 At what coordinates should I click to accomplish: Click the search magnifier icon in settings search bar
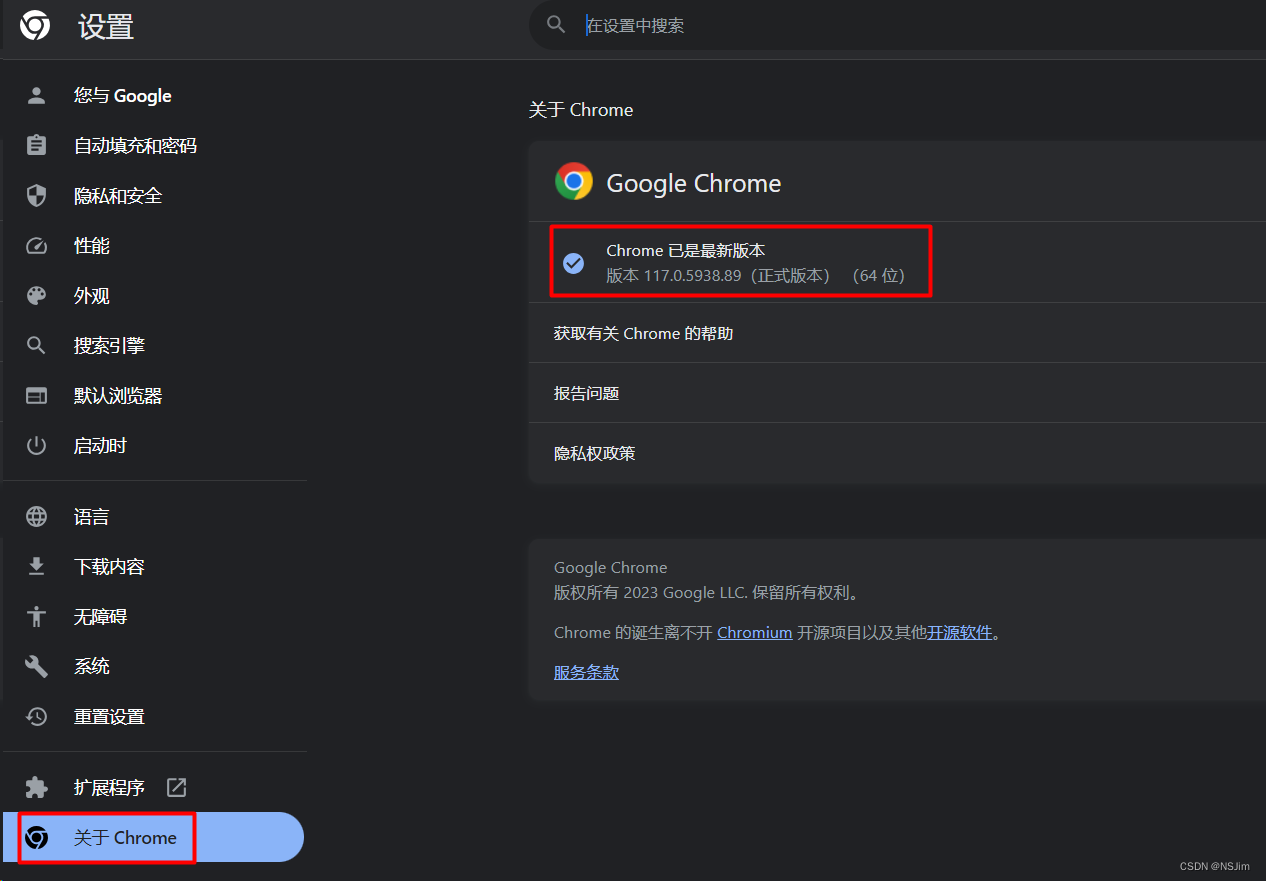click(x=556, y=25)
